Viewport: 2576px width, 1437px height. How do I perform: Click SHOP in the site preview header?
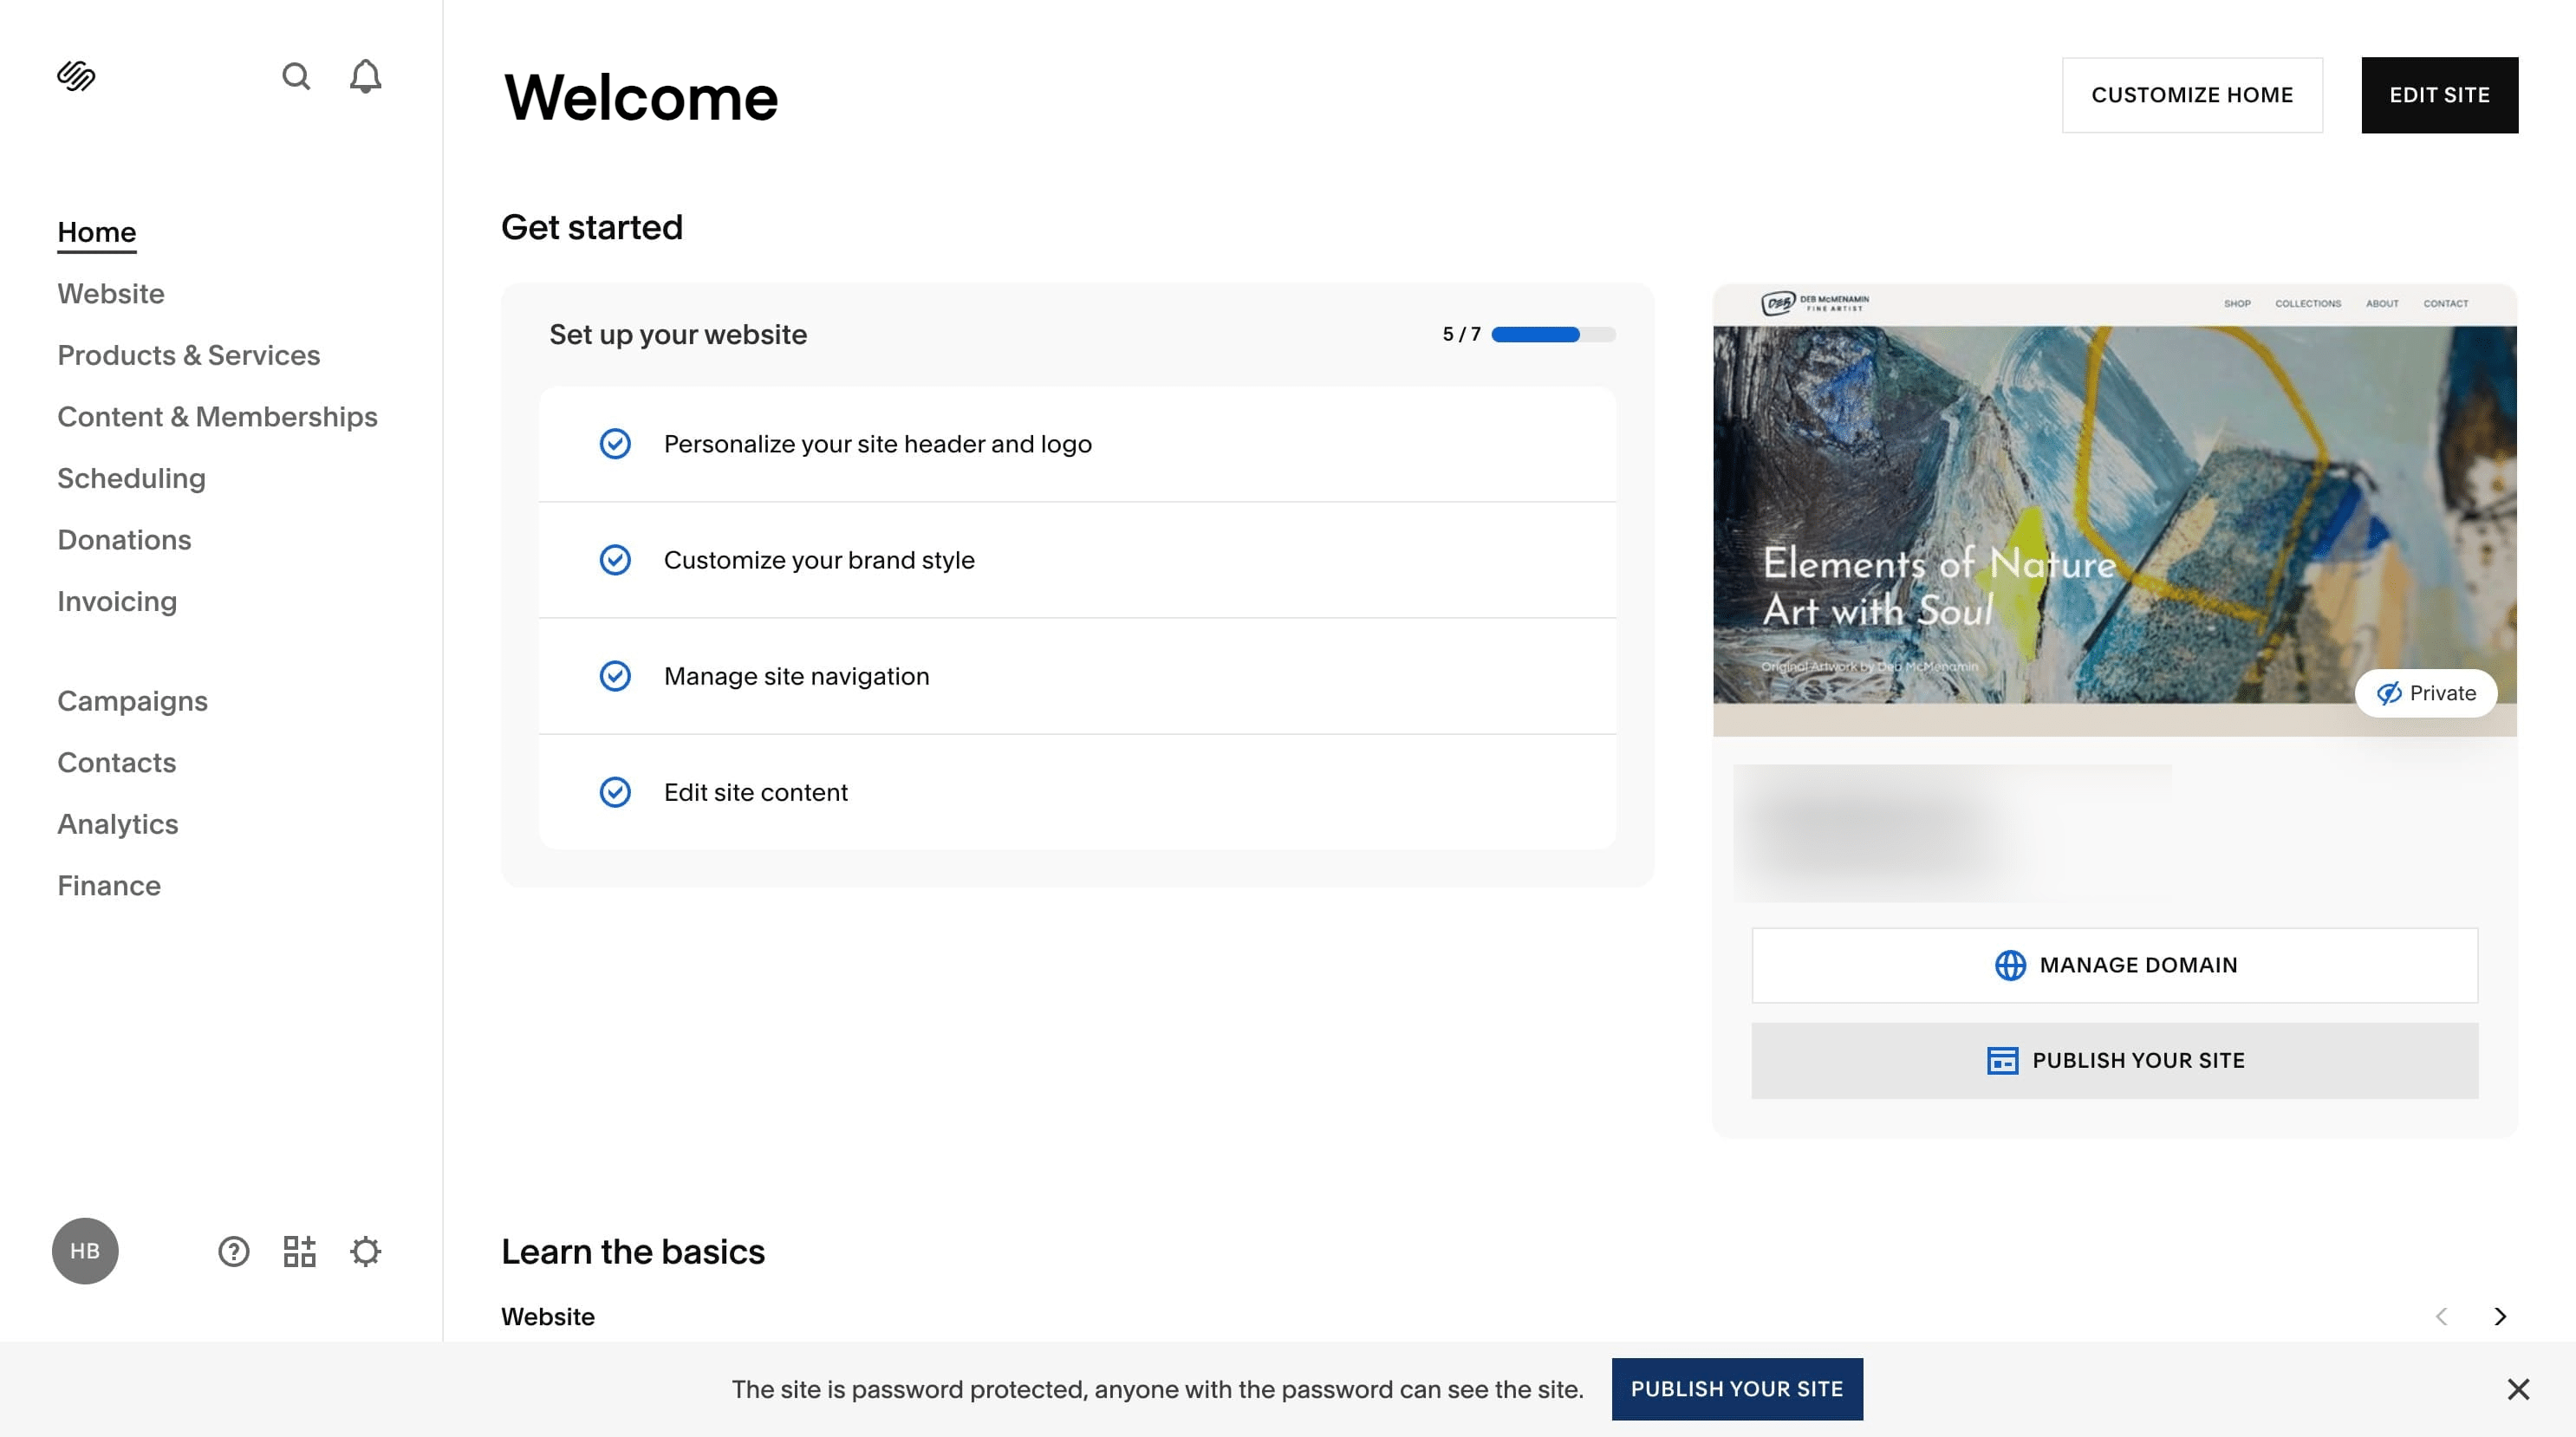tap(2237, 303)
